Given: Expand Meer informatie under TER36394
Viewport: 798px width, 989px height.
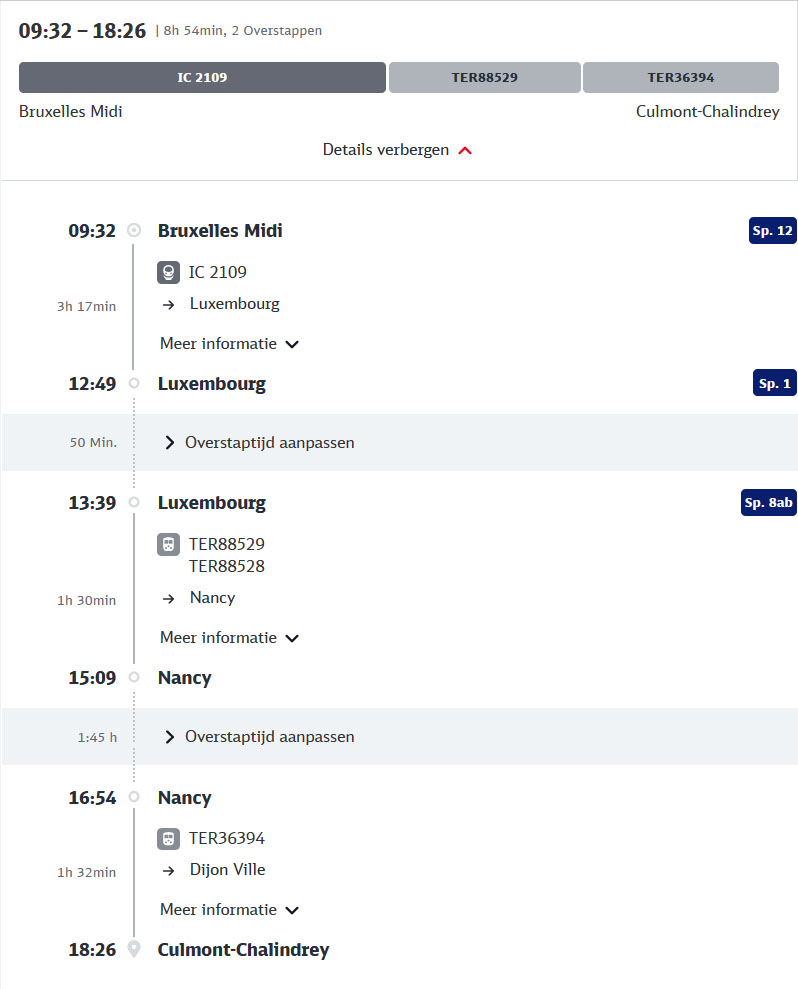Looking at the screenshot, I should (230, 910).
